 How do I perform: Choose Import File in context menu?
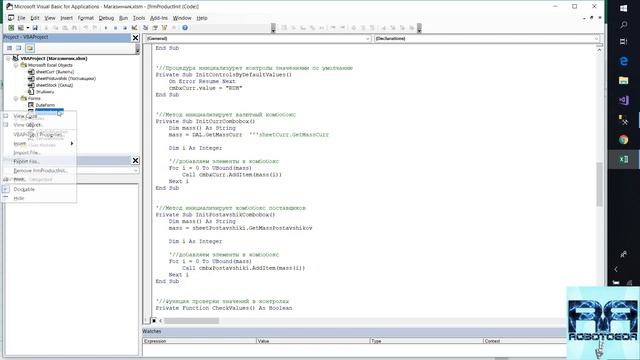pos(39,153)
